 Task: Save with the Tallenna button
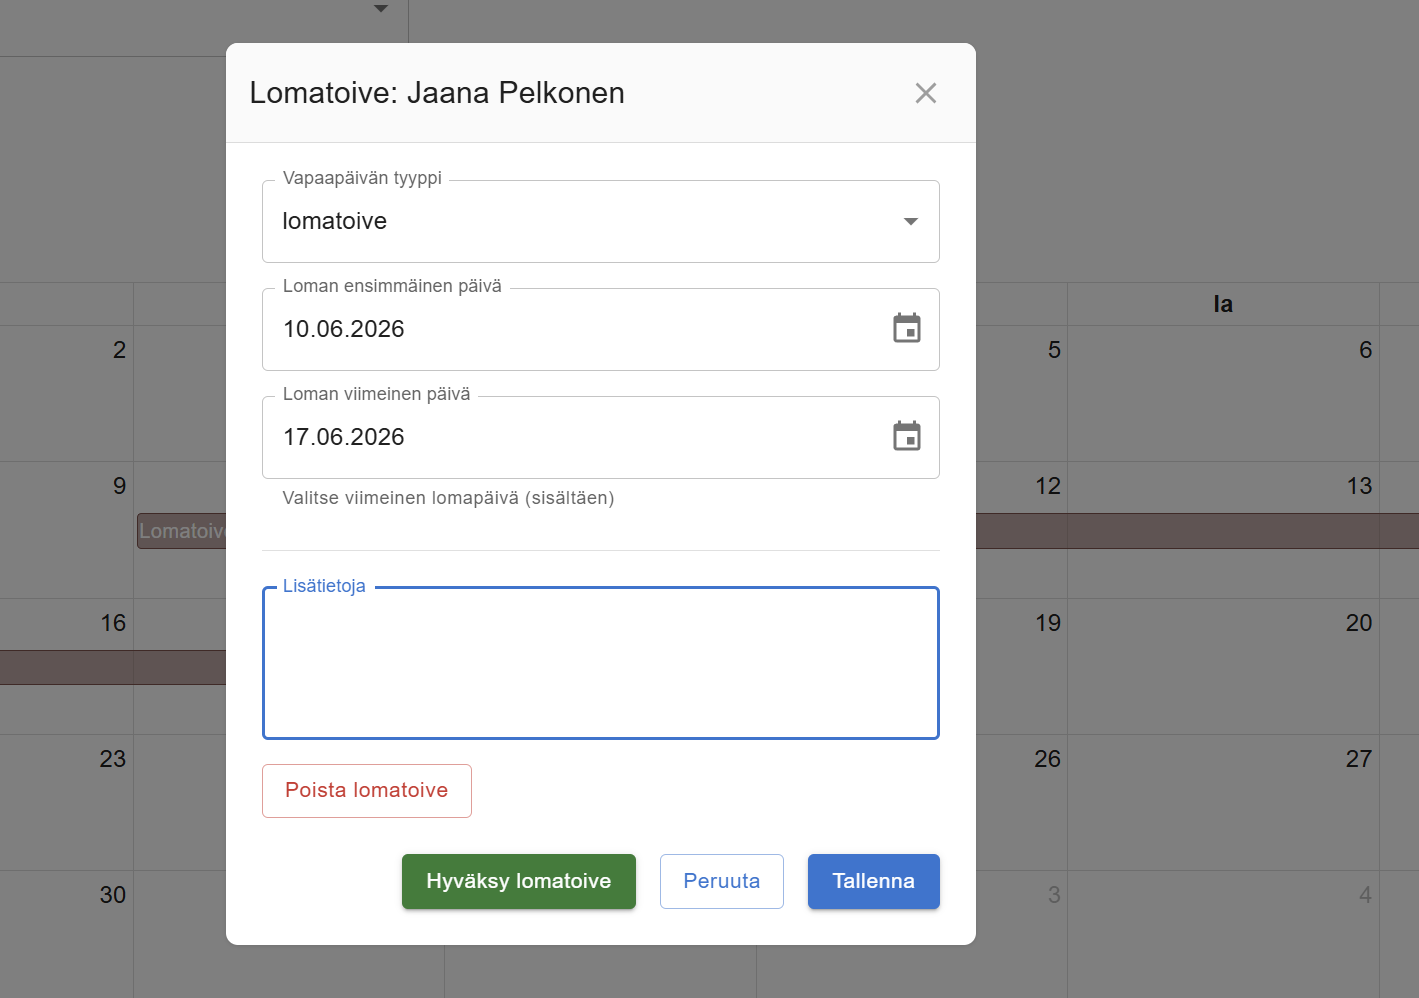coord(874,881)
